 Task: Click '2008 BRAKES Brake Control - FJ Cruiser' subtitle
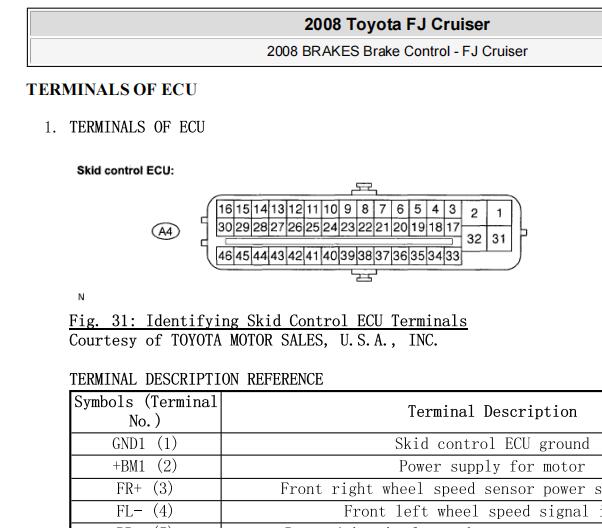[397, 51]
